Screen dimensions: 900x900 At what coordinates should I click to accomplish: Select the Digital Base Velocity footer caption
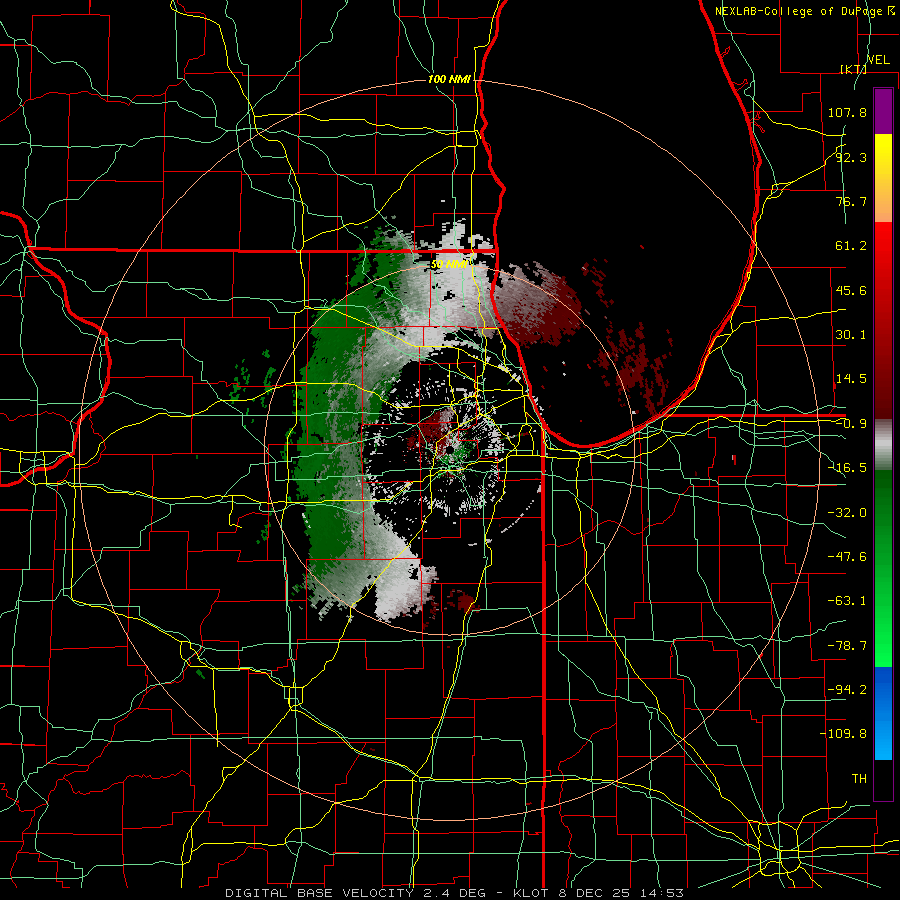coord(454,893)
